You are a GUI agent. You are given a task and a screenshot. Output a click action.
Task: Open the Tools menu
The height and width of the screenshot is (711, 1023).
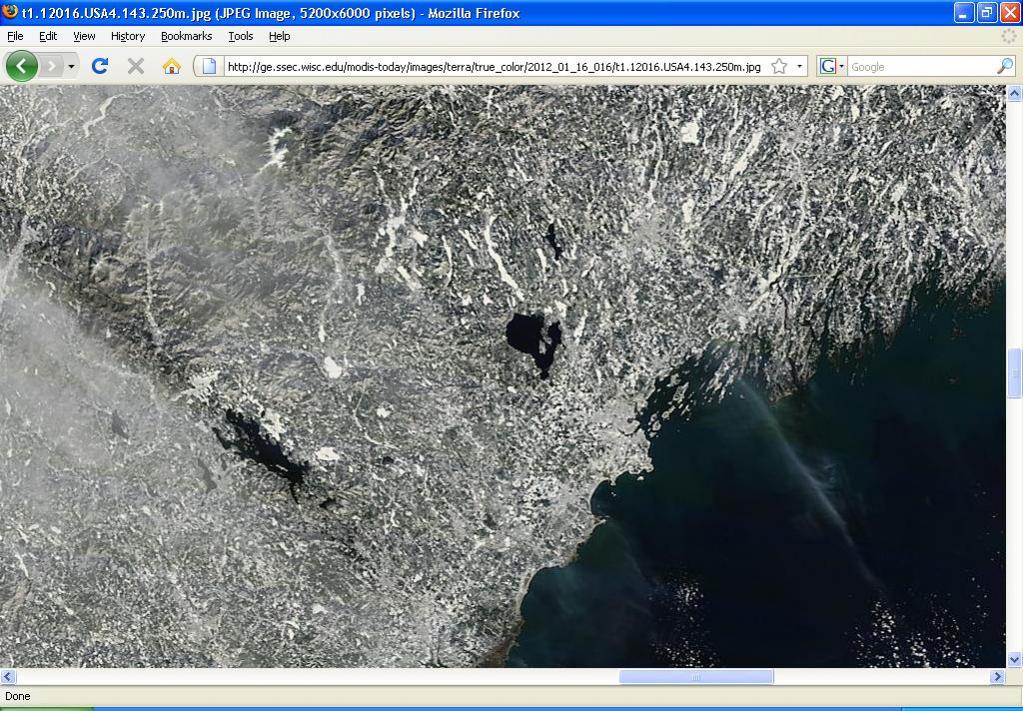coord(241,37)
